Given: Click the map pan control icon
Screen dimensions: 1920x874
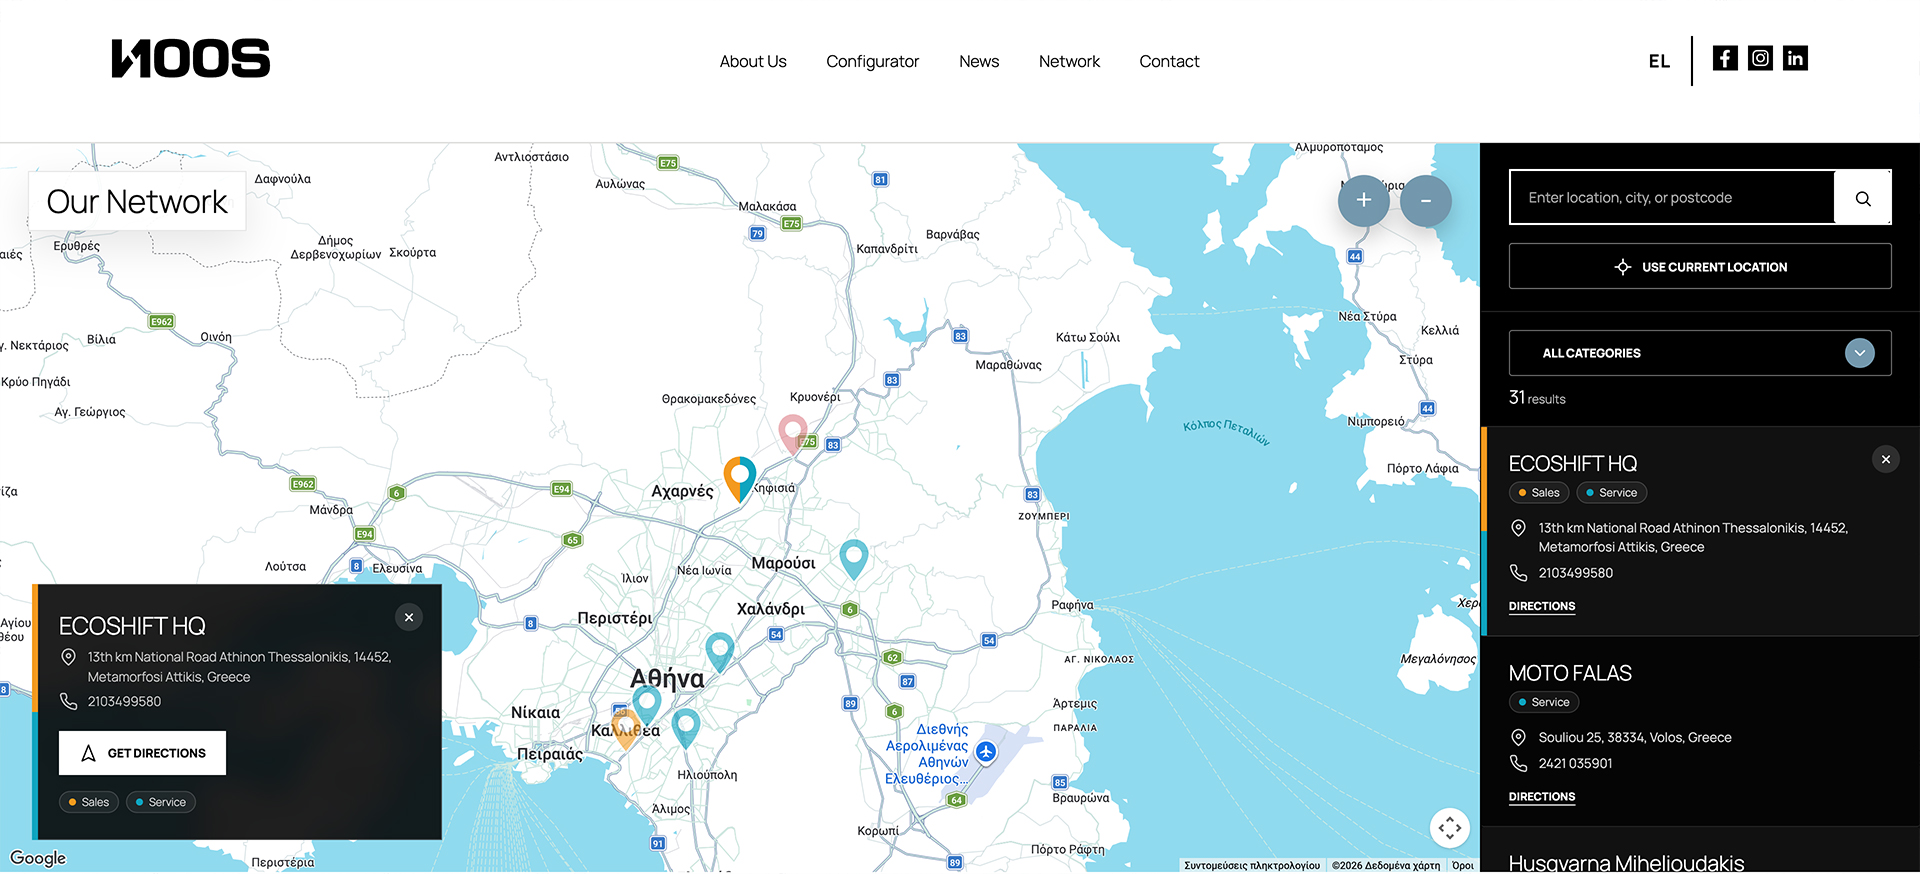Looking at the screenshot, I should pos(1450,828).
